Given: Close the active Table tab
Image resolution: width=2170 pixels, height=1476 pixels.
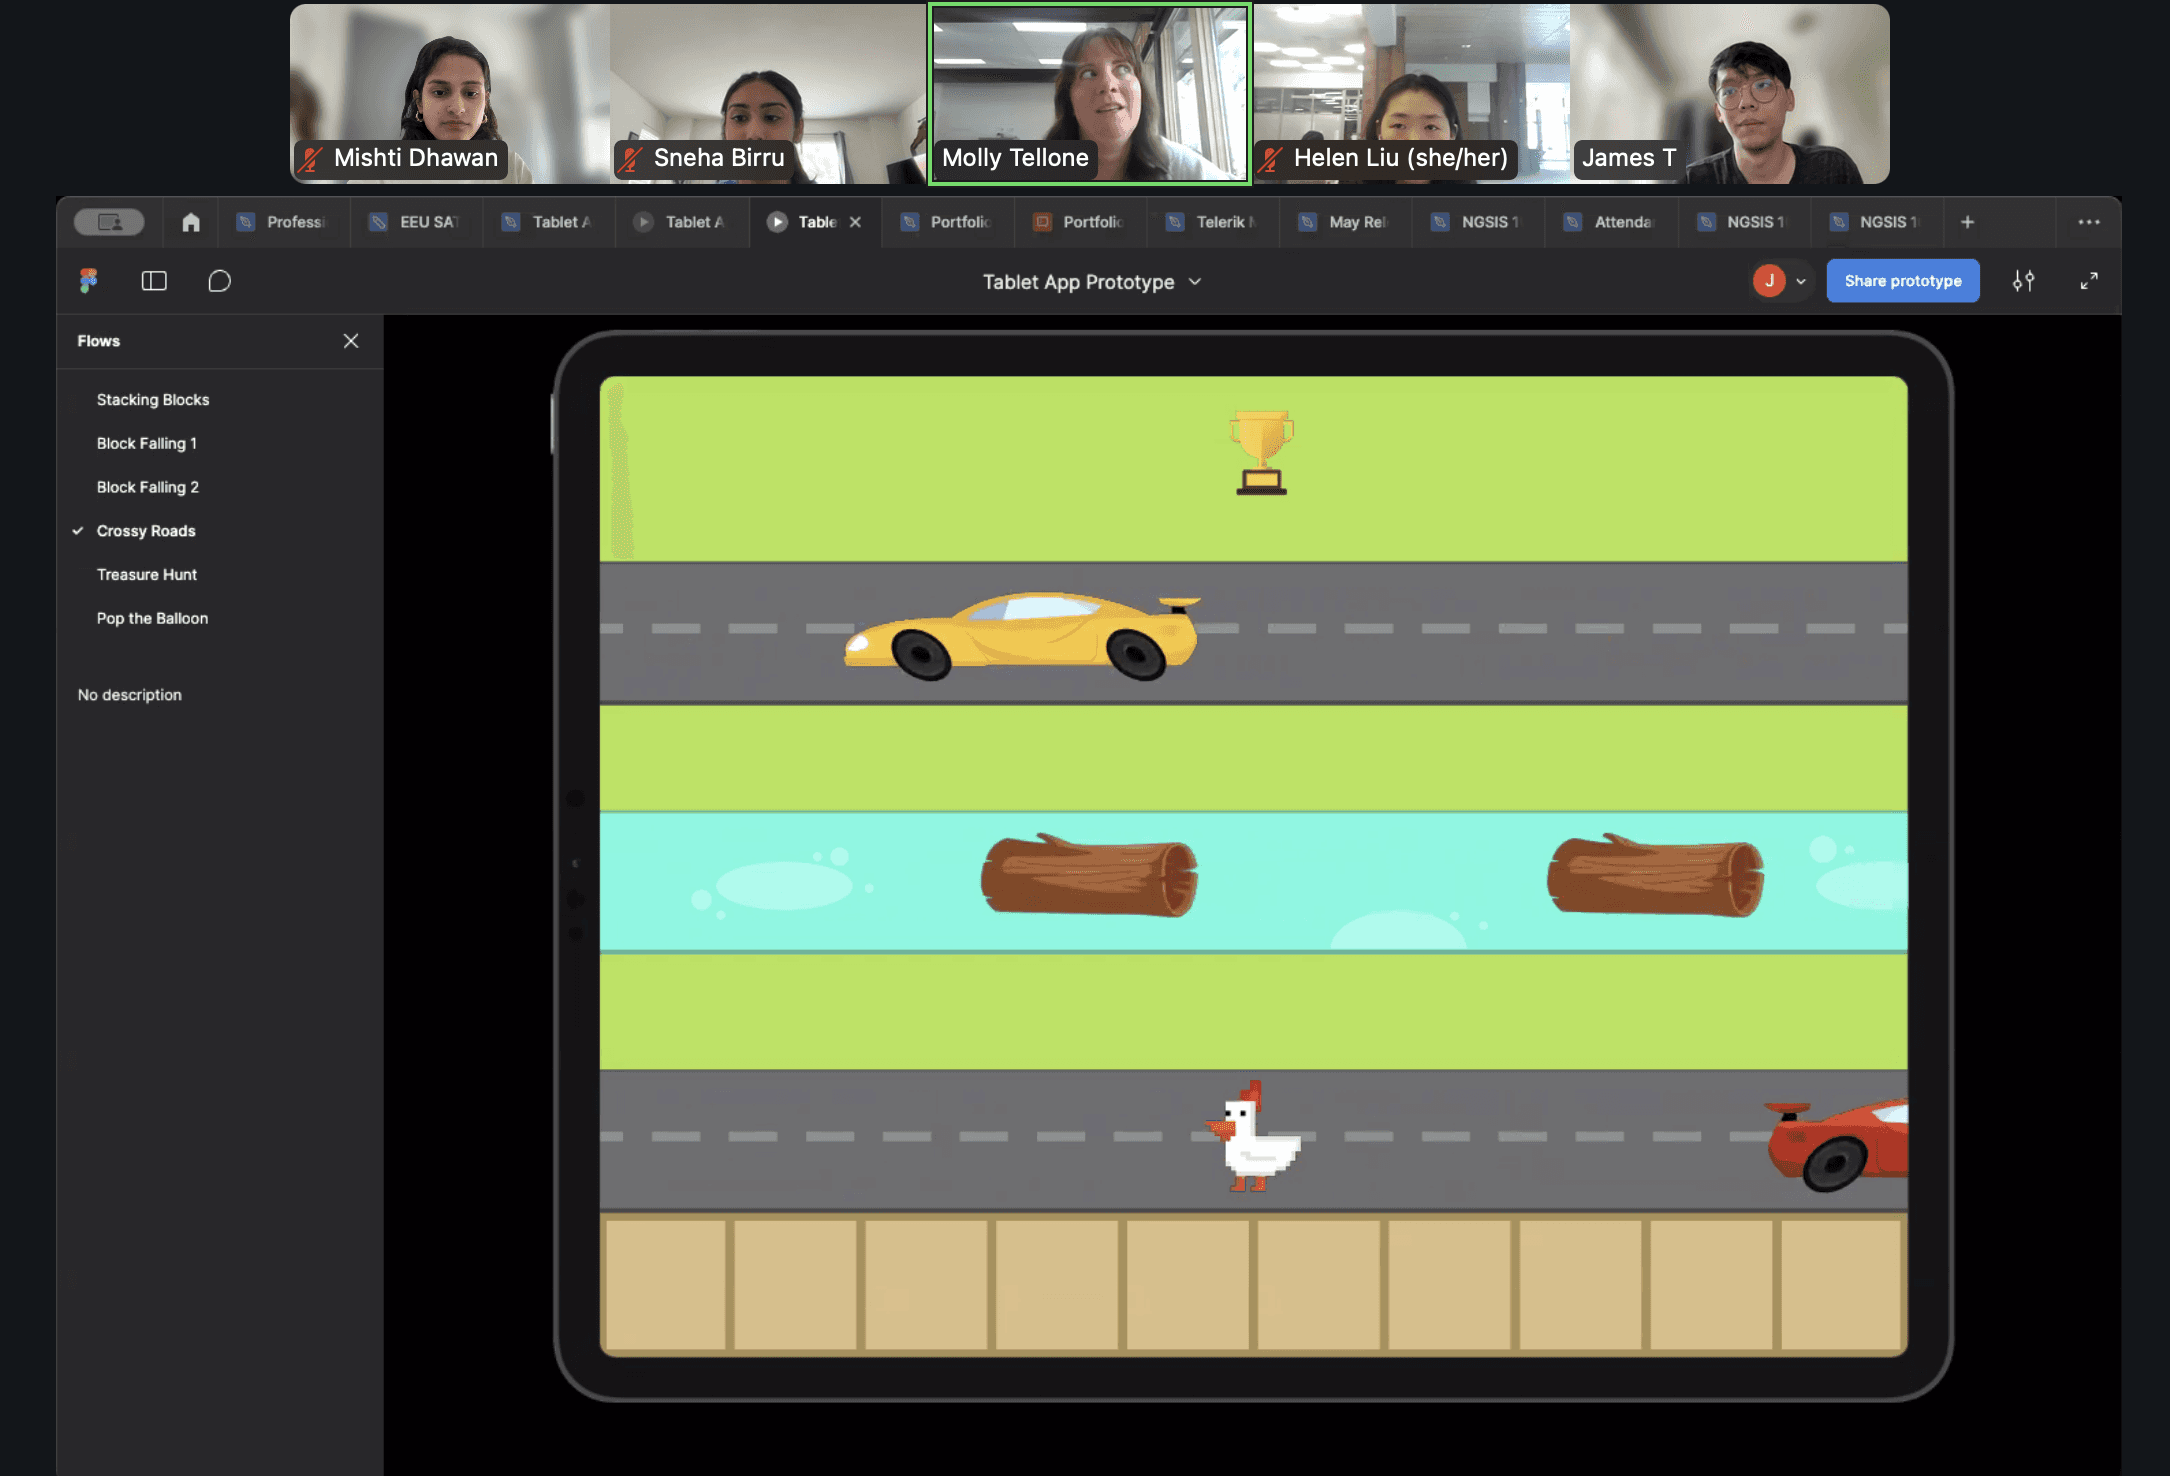Looking at the screenshot, I should (855, 222).
